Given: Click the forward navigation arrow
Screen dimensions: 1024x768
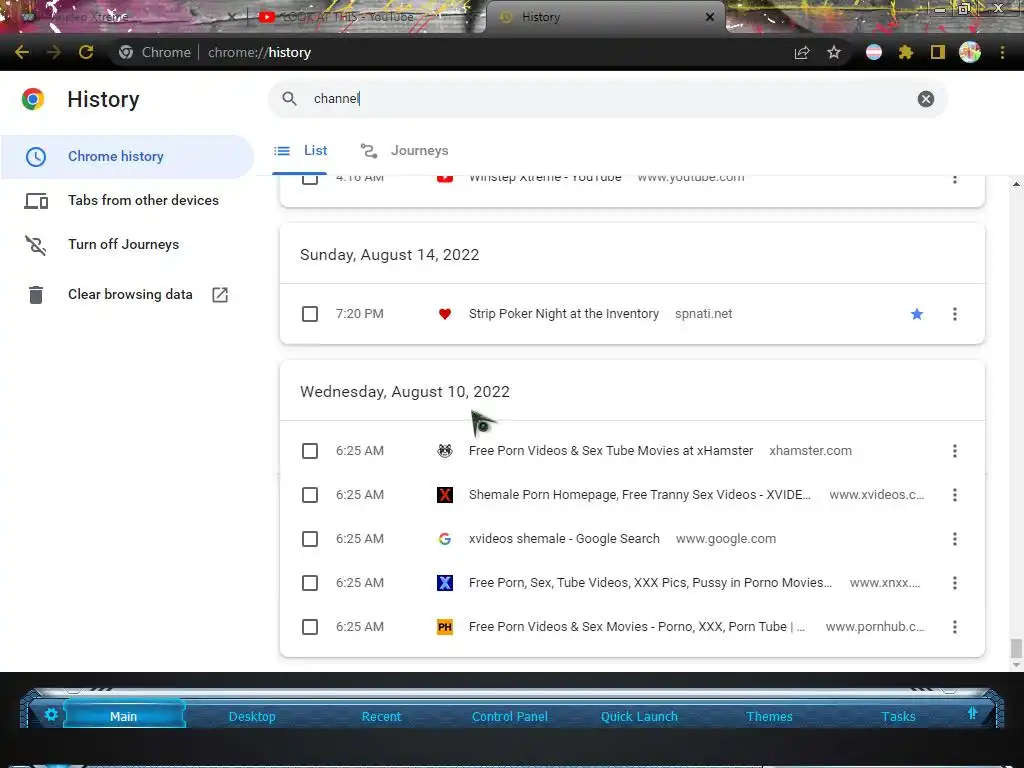Looking at the screenshot, I should (54, 52).
